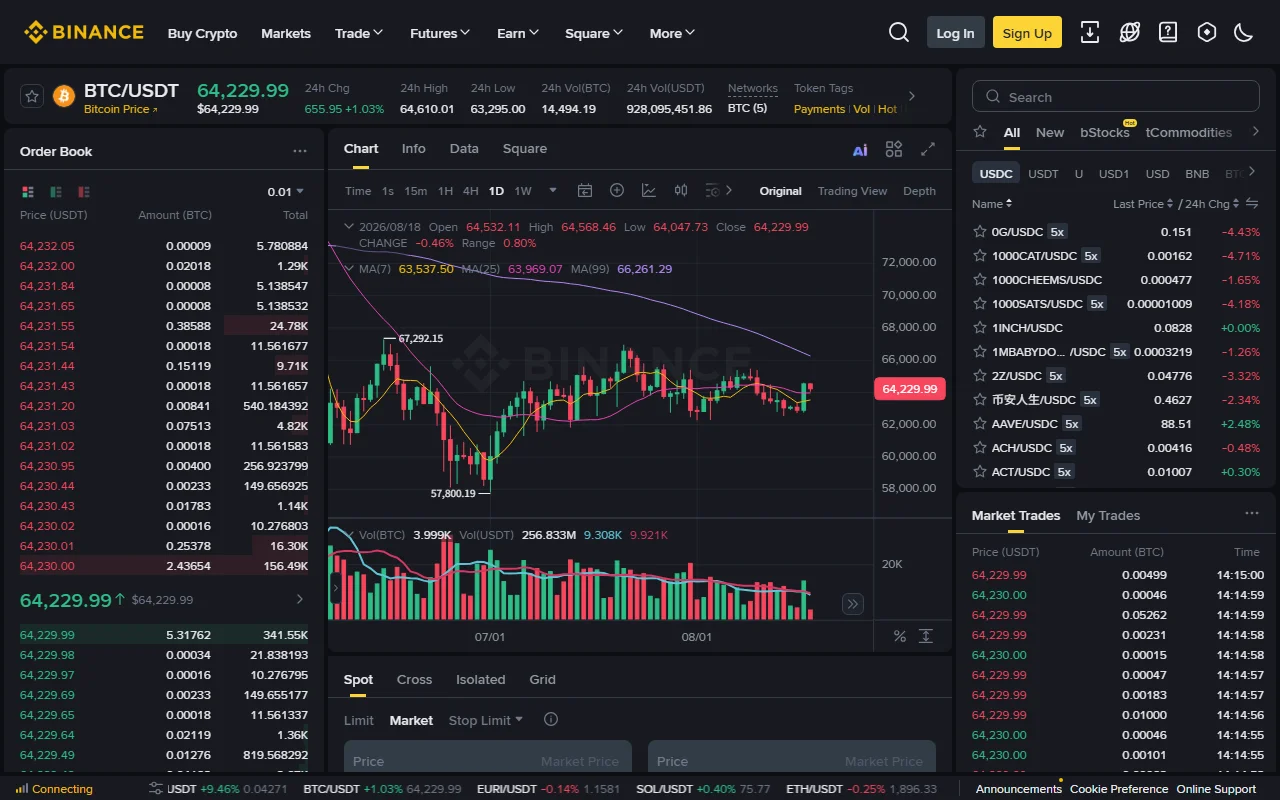Open more time intervals dropdown arrow
Screen dimensions: 1280x800
click(x=553, y=190)
